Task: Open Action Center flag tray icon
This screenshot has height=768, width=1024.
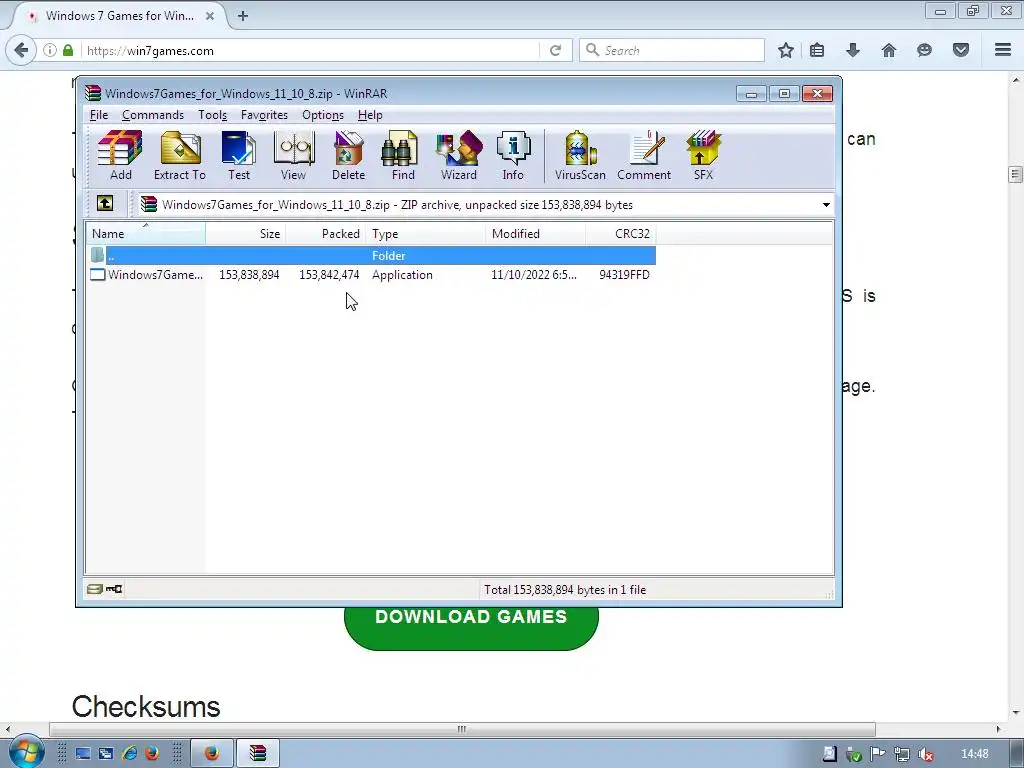Action: tap(878, 754)
